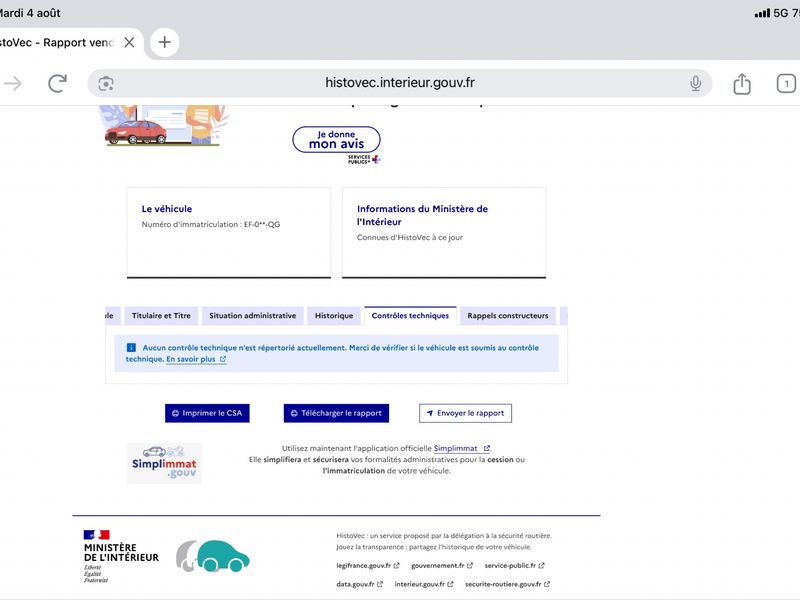Open interieur.gouv.fr footer link
The height and width of the screenshot is (600, 800).
point(423,584)
